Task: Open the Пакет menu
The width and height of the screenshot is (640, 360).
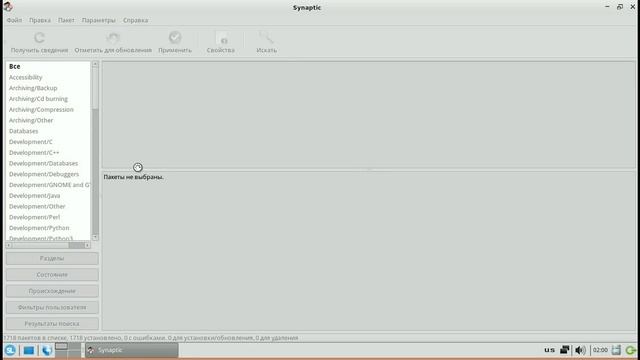Action: coord(66,20)
